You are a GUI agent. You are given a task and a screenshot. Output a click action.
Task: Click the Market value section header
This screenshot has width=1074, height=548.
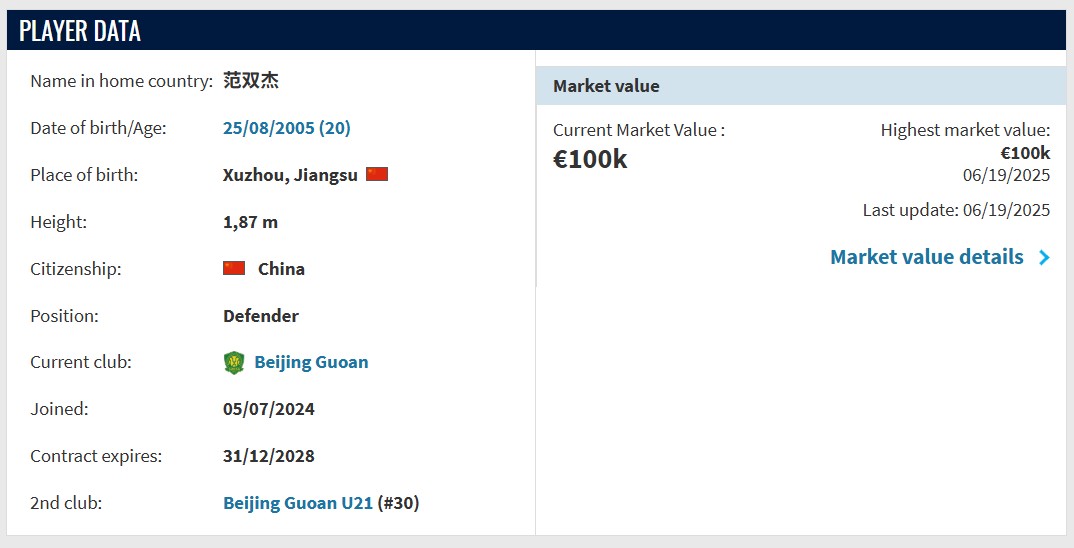coord(606,86)
